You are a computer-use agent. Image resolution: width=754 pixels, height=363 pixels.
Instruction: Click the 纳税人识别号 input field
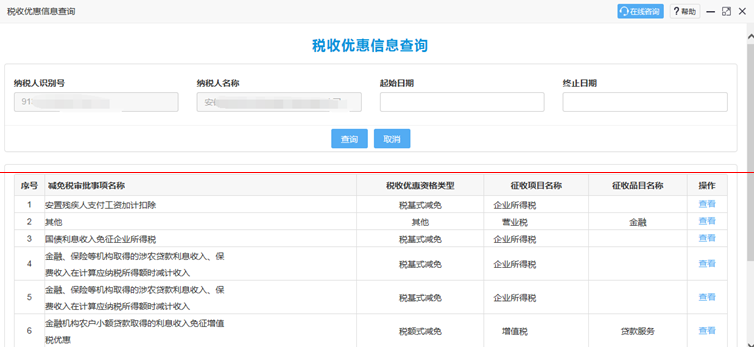point(96,102)
